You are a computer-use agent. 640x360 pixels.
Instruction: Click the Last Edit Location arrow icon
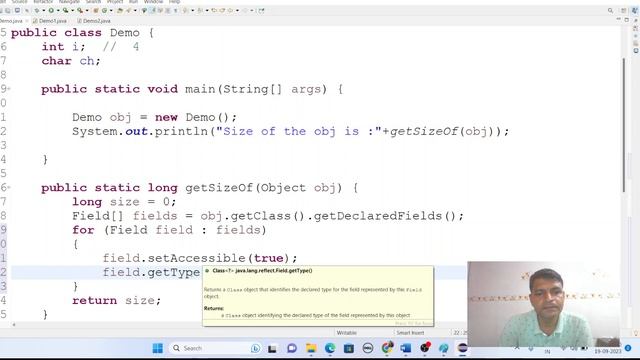pos(214,10)
